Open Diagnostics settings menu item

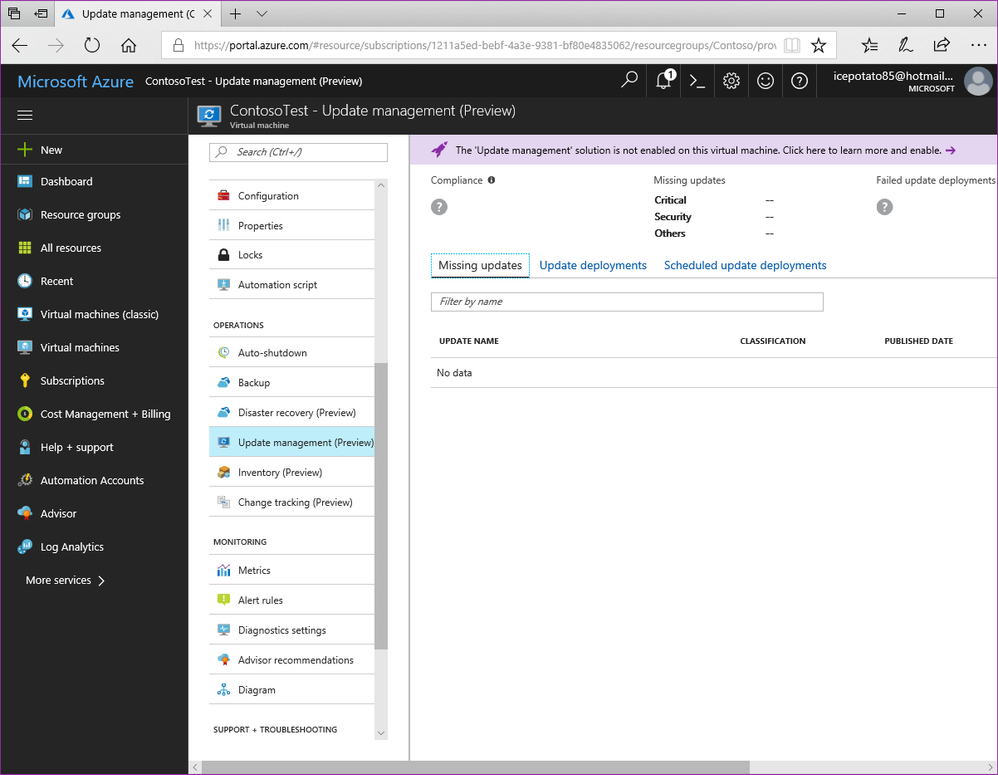[292, 630]
